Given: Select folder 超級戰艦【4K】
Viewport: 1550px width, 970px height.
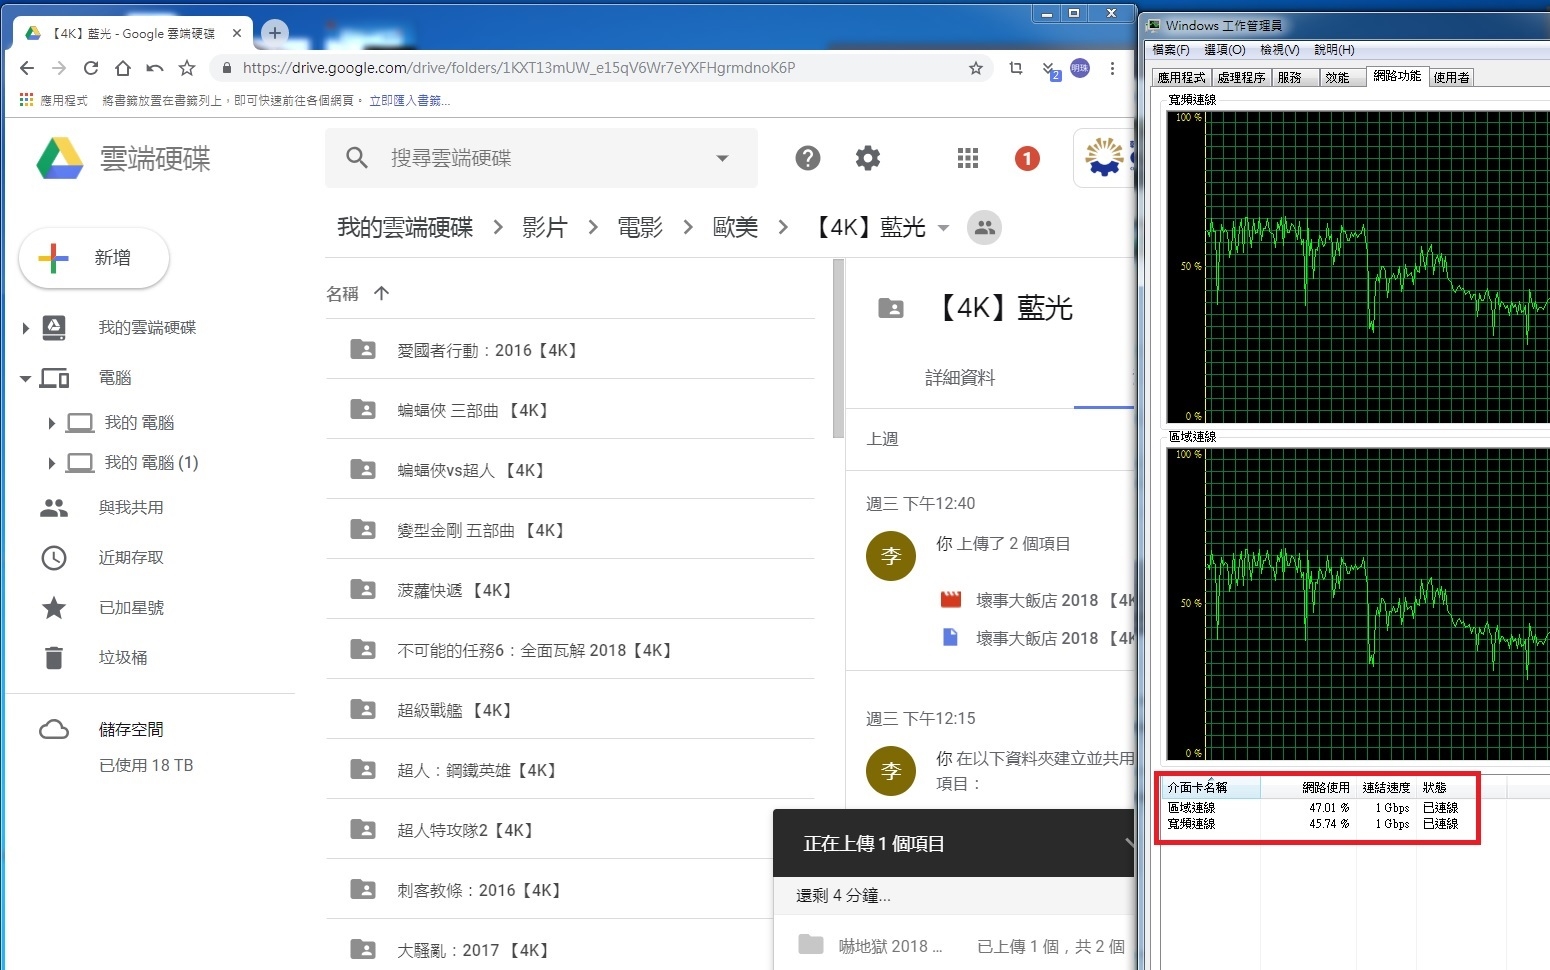Looking at the screenshot, I should 570,710.
